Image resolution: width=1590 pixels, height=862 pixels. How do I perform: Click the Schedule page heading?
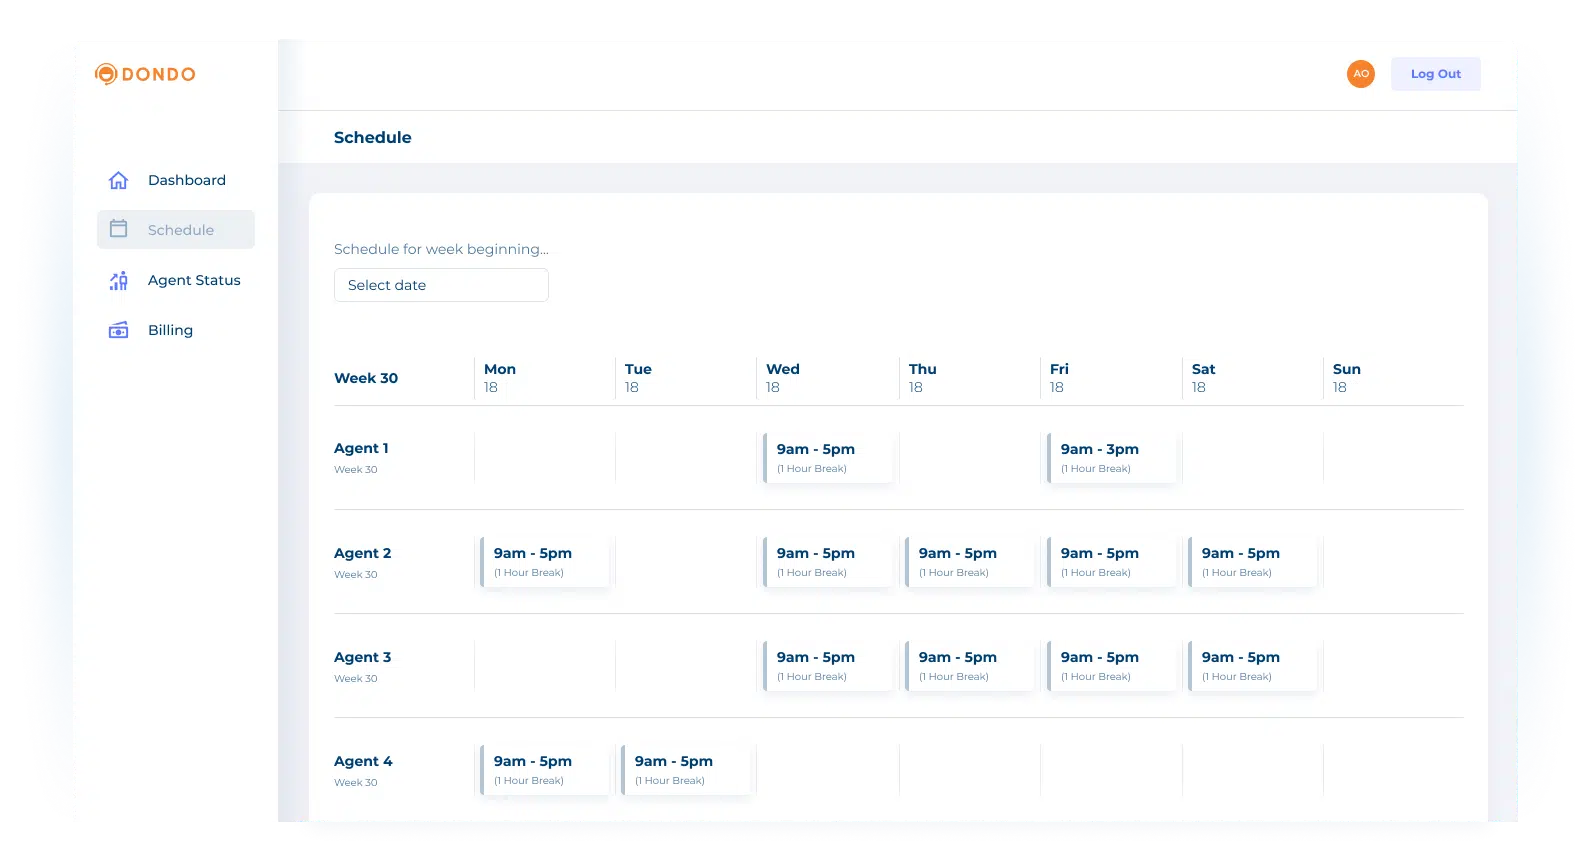pos(372,137)
